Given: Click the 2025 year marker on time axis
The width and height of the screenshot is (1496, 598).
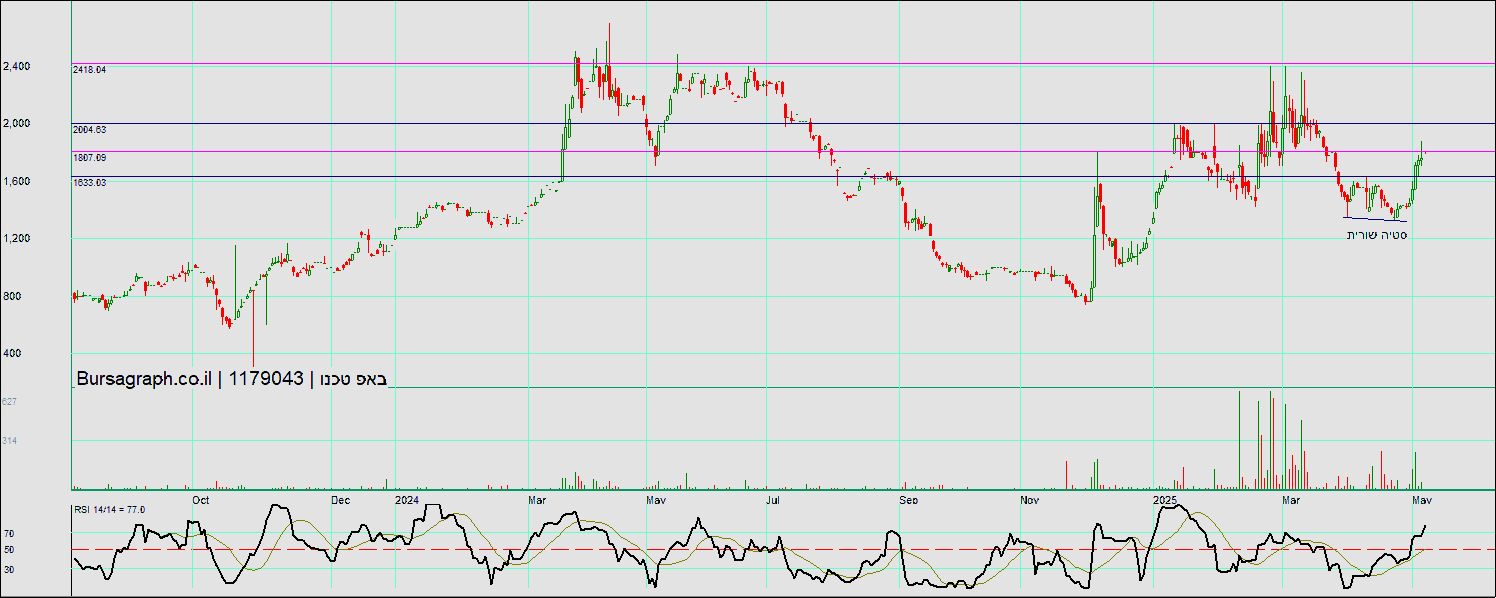Looking at the screenshot, I should [1165, 499].
